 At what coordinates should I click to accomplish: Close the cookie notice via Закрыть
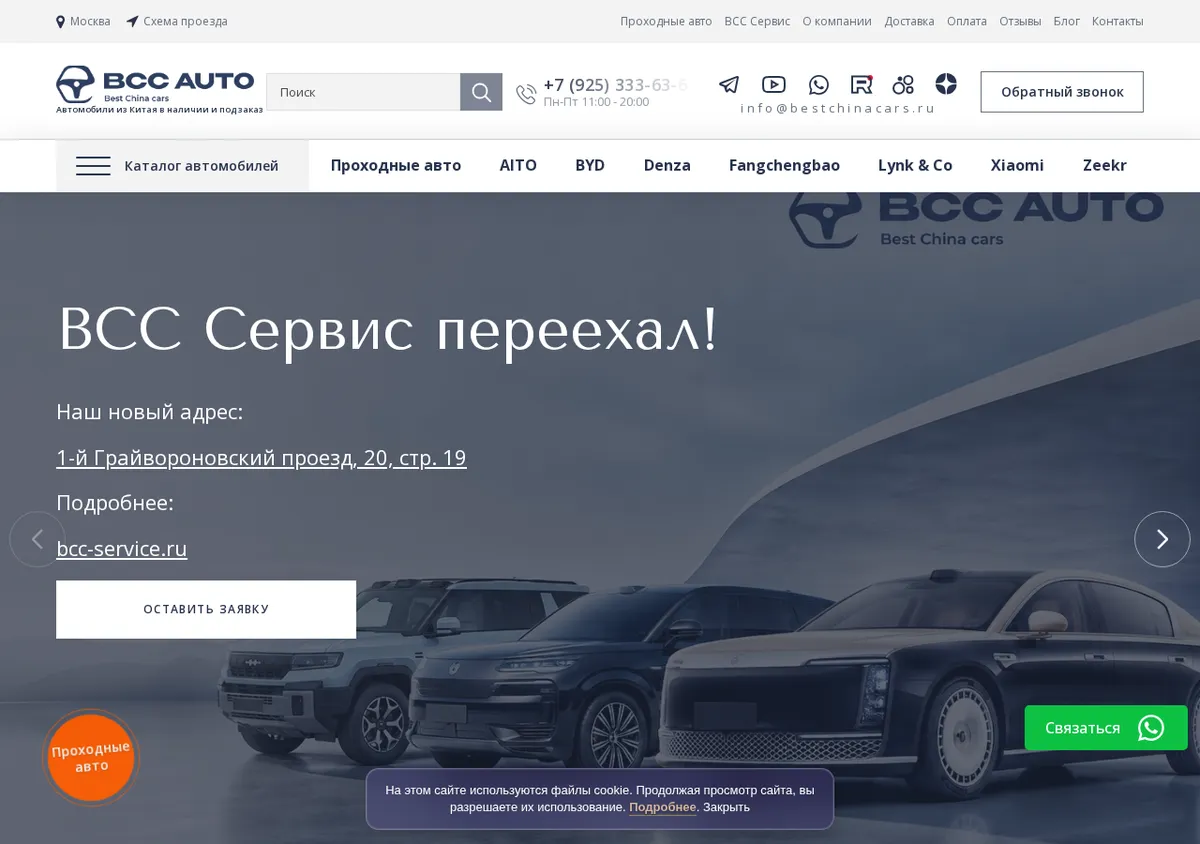[726, 807]
